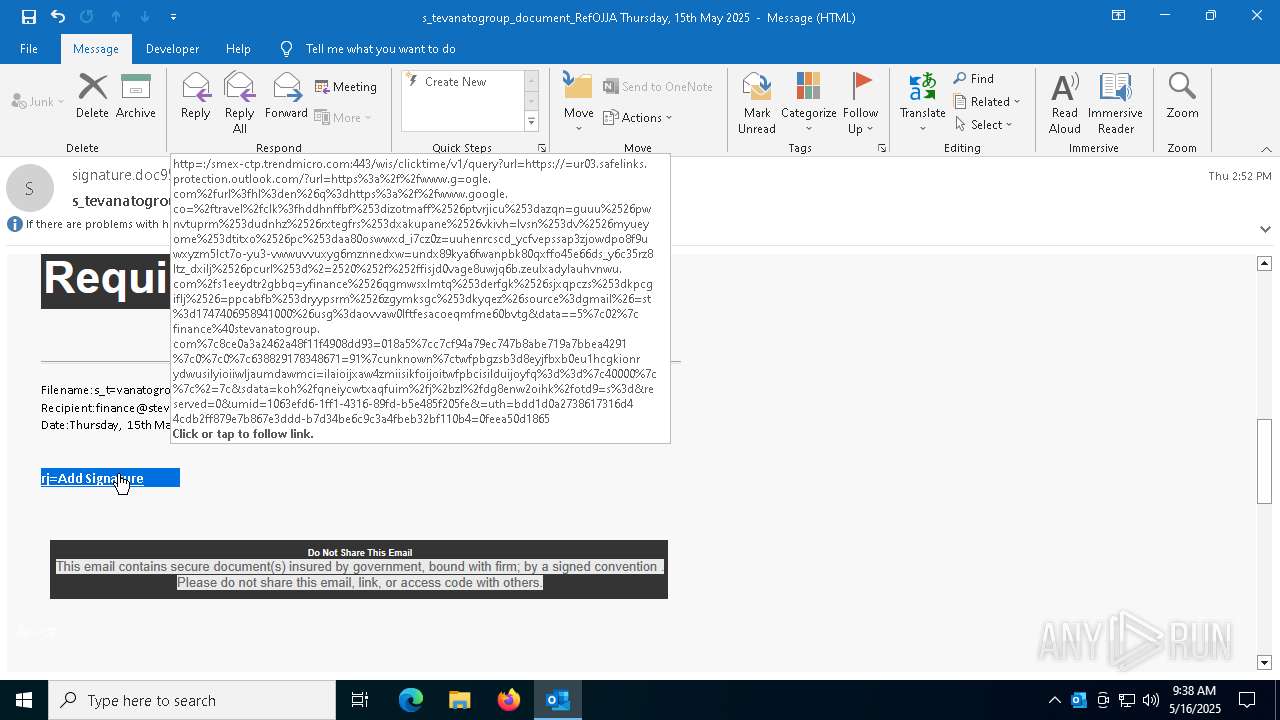This screenshot has width=1280, height=720.
Task: Open the Categorize color menu
Action: 808,104
